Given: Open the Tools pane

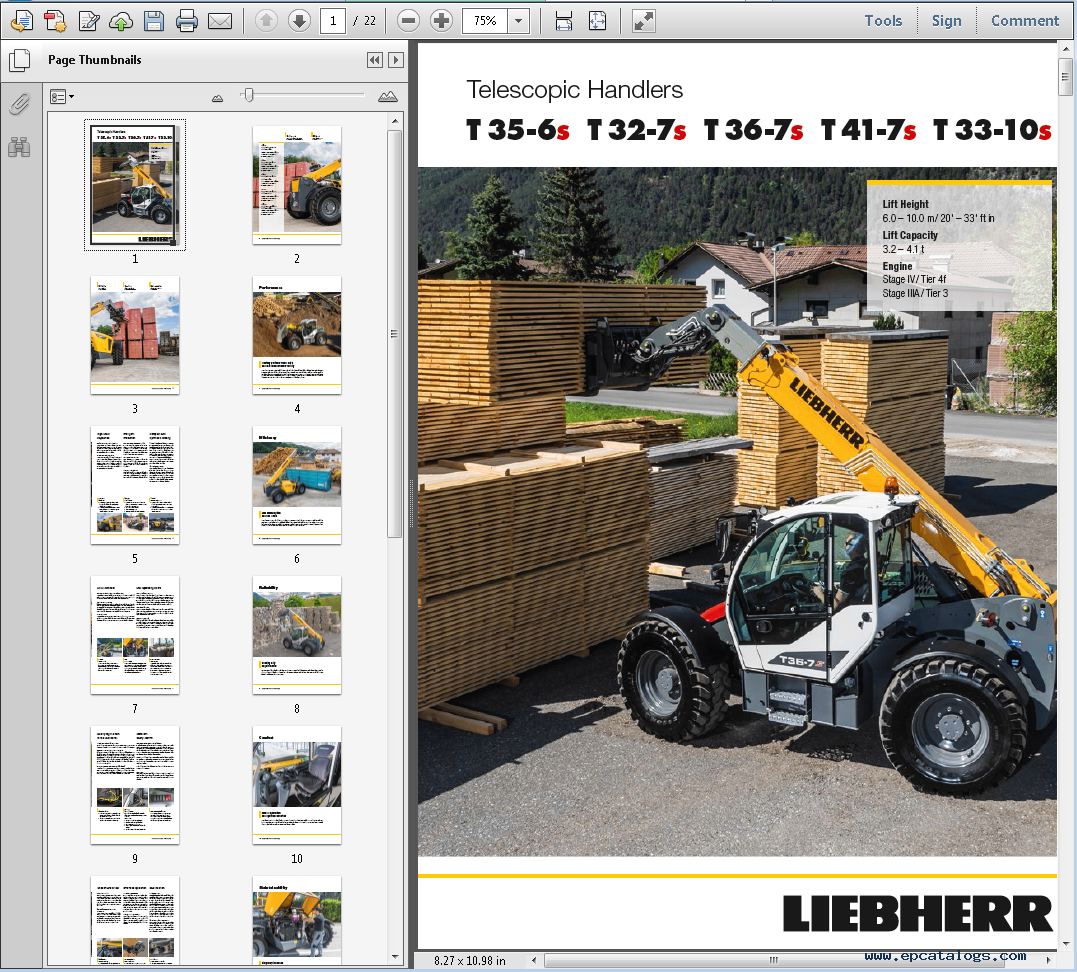Looking at the screenshot, I should (x=883, y=21).
